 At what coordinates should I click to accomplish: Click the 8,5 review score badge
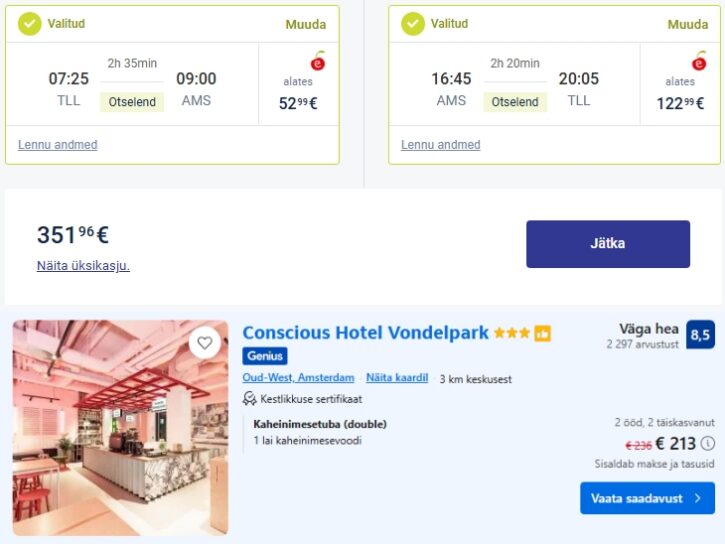click(x=700, y=335)
